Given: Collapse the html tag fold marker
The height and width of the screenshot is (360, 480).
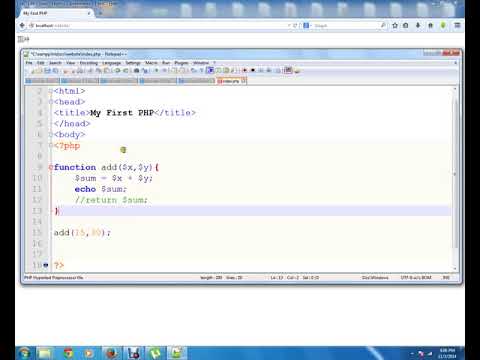Looking at the screenshot, I should tap(50, 91).
